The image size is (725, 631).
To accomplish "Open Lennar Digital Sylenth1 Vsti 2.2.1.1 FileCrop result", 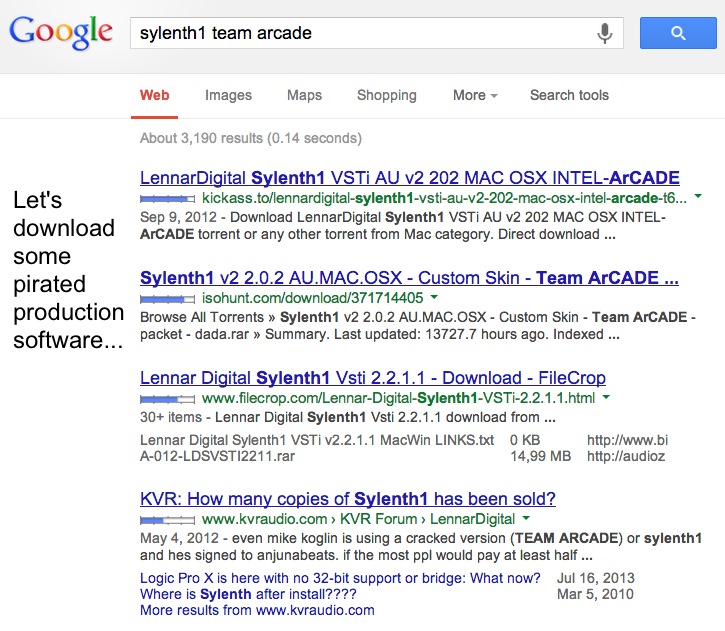I will (x=373, y=378).
